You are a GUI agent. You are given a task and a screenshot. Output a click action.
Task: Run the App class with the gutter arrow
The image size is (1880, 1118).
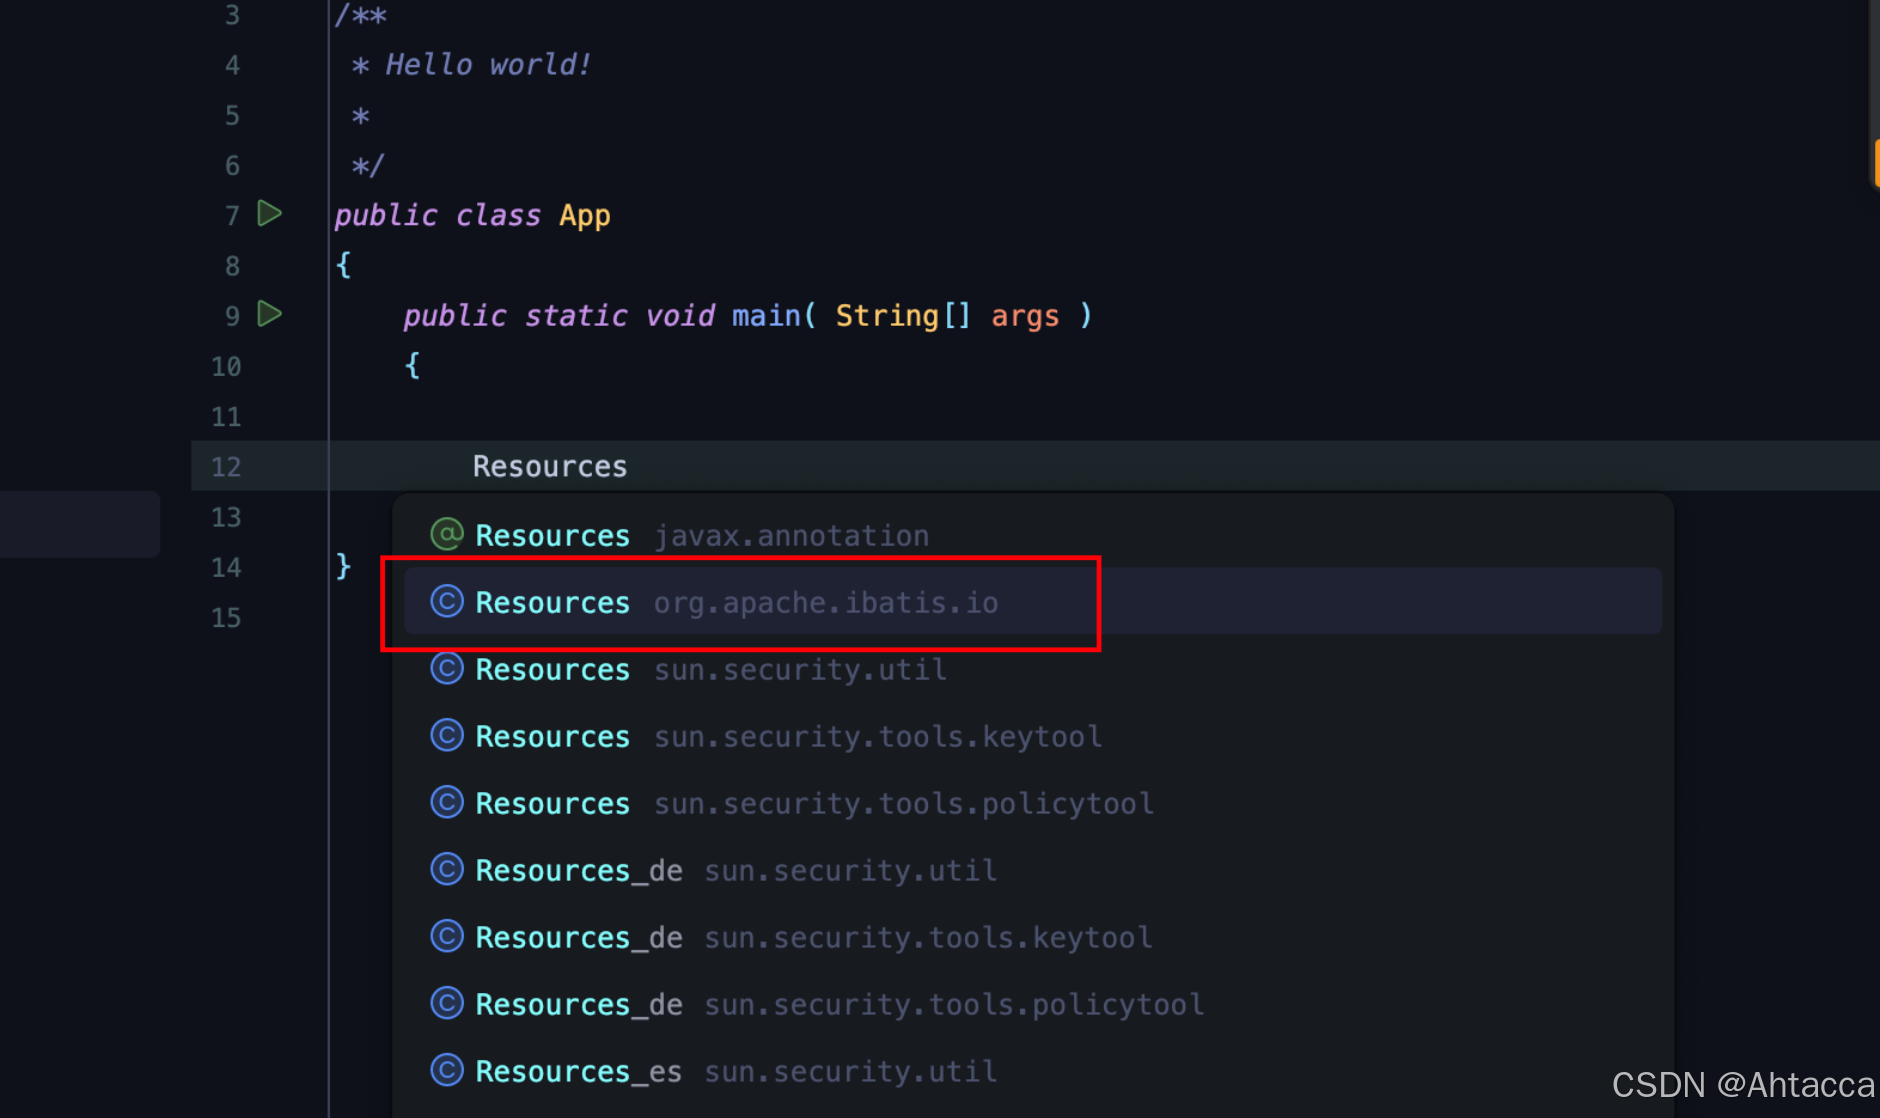(269, 213)
